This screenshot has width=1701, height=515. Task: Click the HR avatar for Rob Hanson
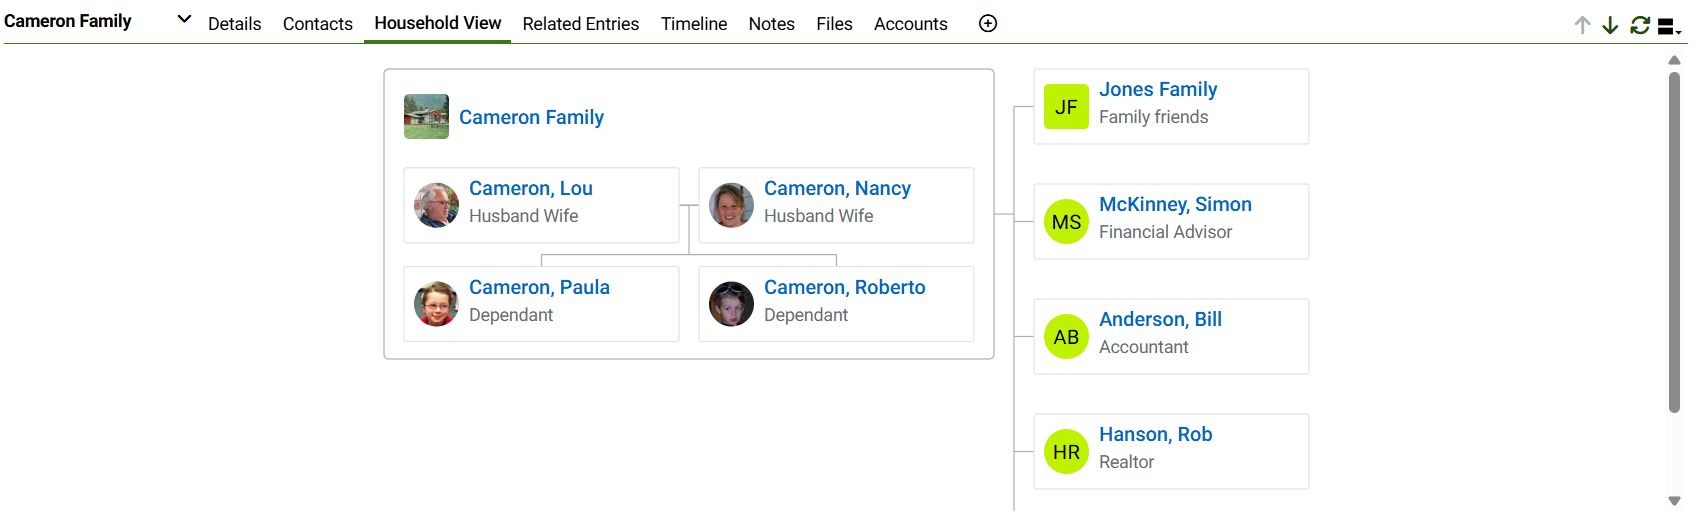click(1066, 452)
